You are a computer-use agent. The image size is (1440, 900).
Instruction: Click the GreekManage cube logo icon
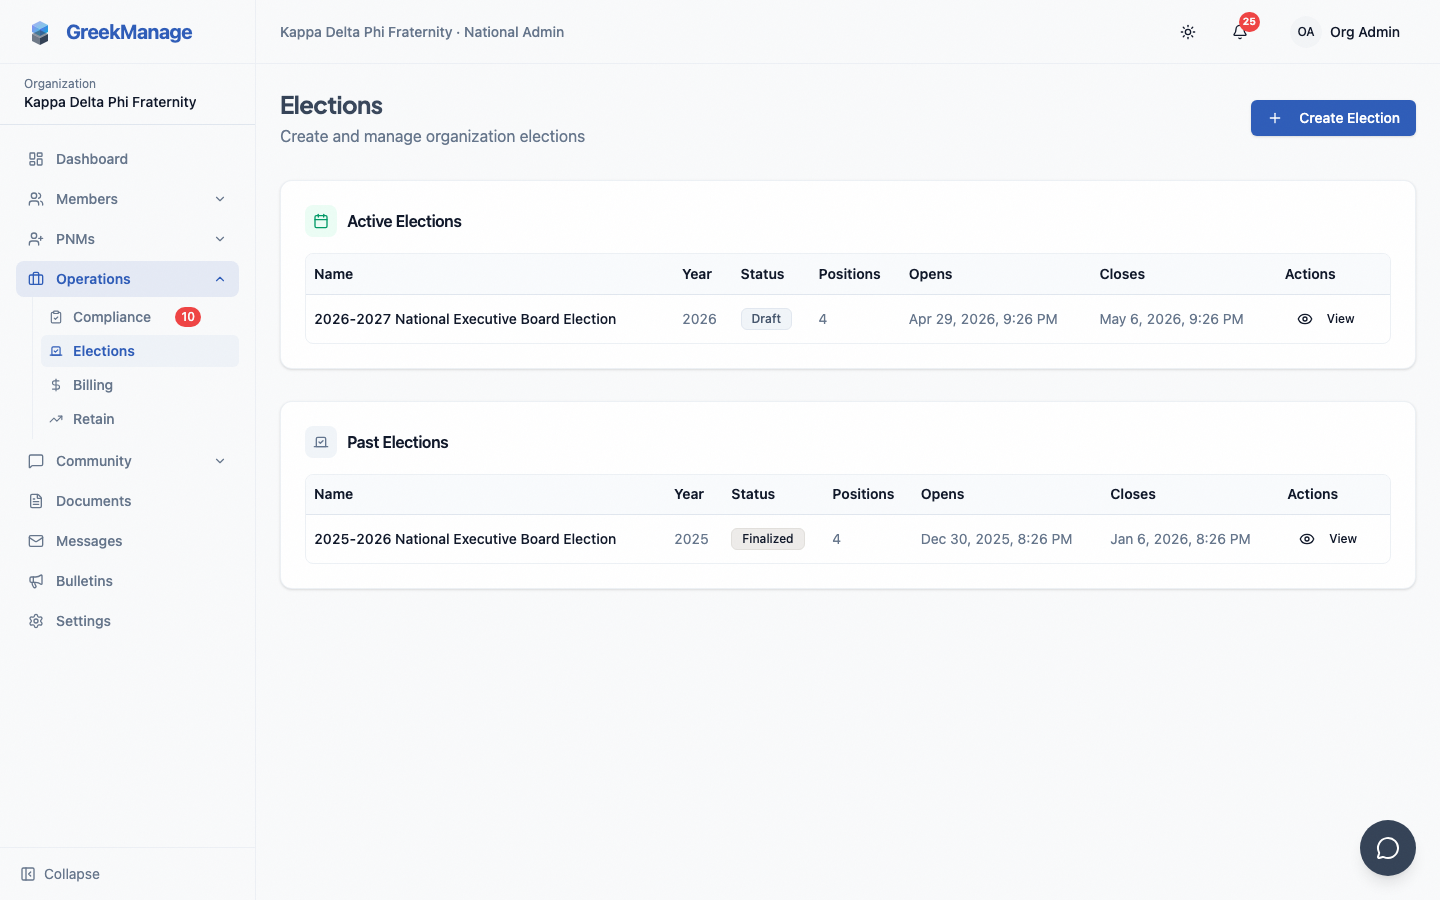click(40, 33)
